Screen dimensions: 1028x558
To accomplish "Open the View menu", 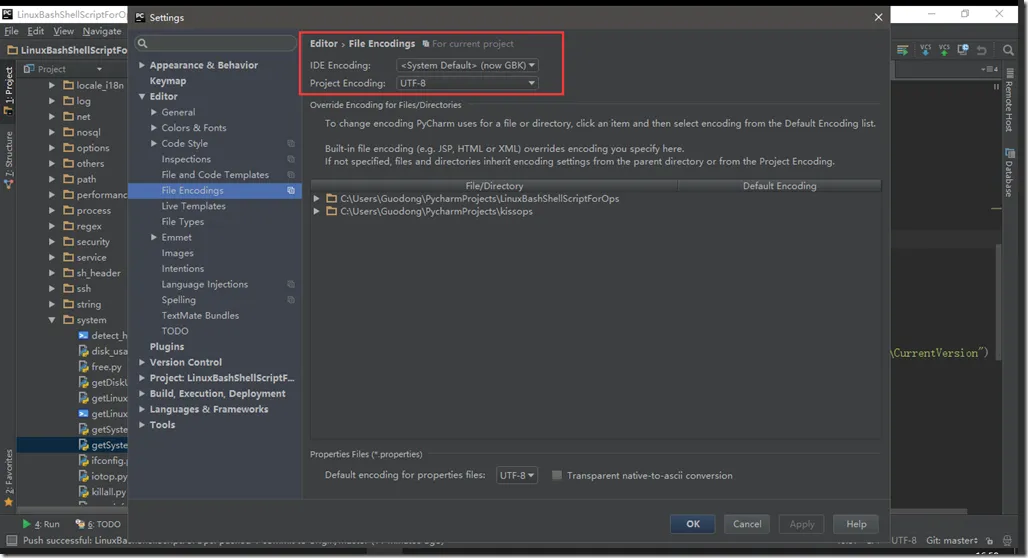I will [64, 31].
